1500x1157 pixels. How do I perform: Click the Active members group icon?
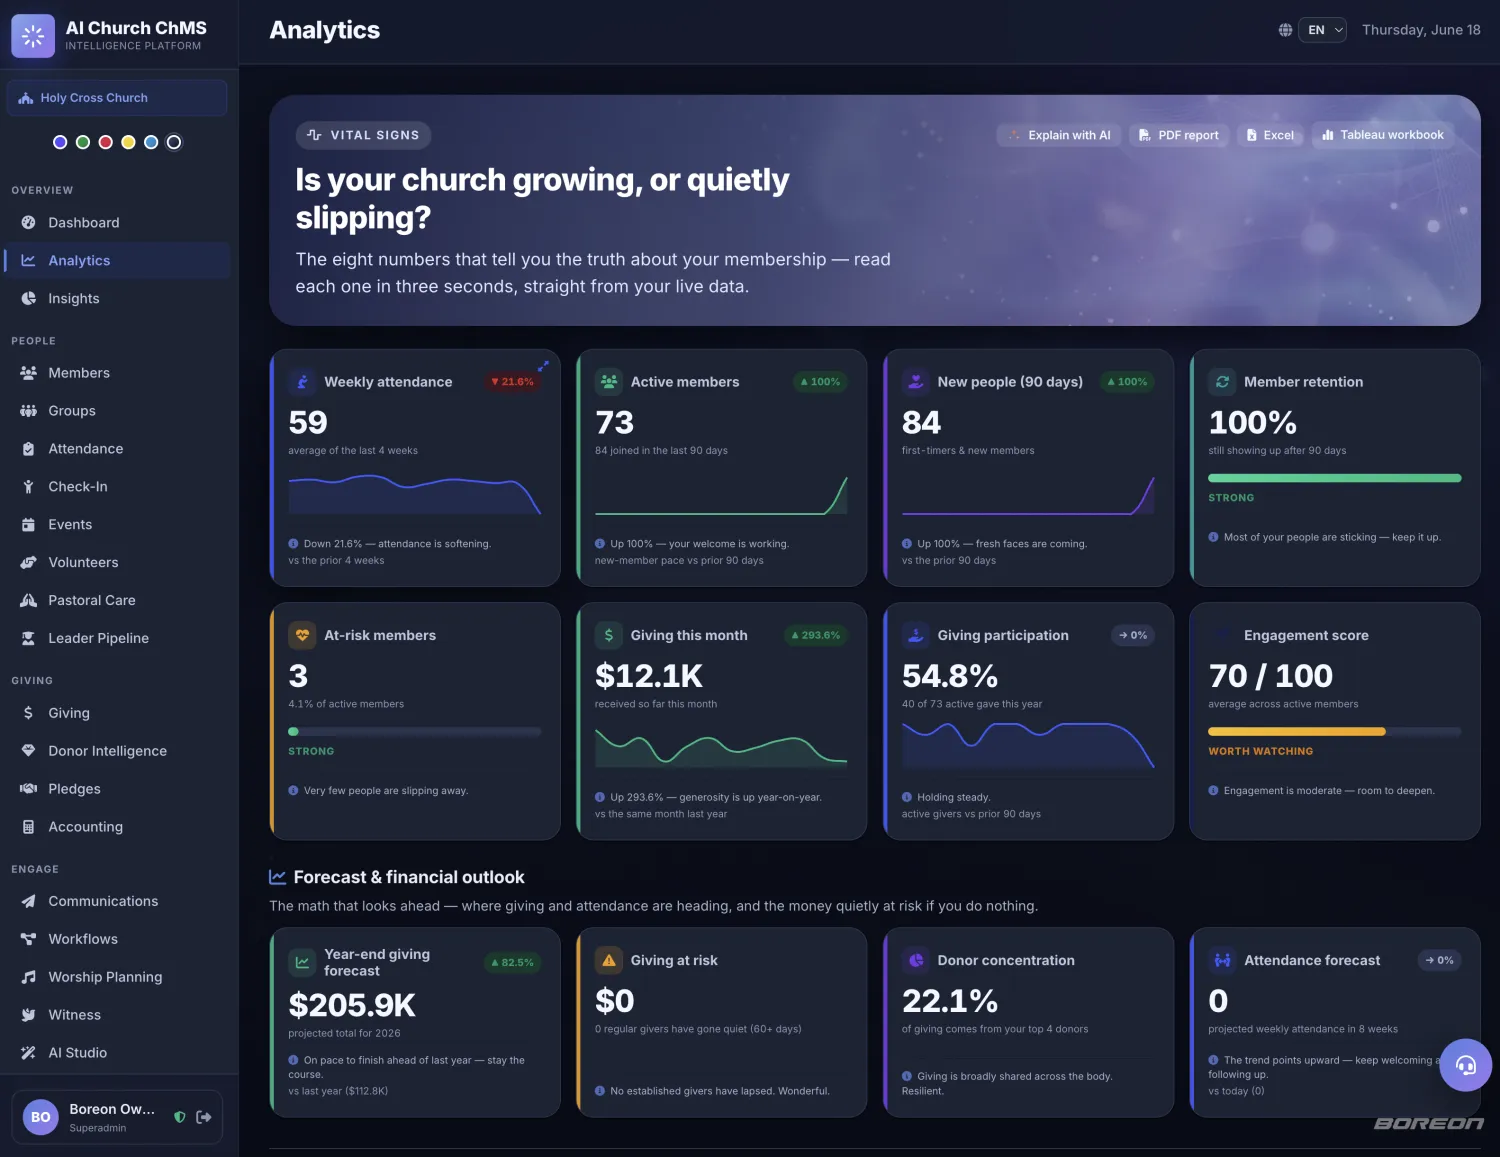[608, 382]
